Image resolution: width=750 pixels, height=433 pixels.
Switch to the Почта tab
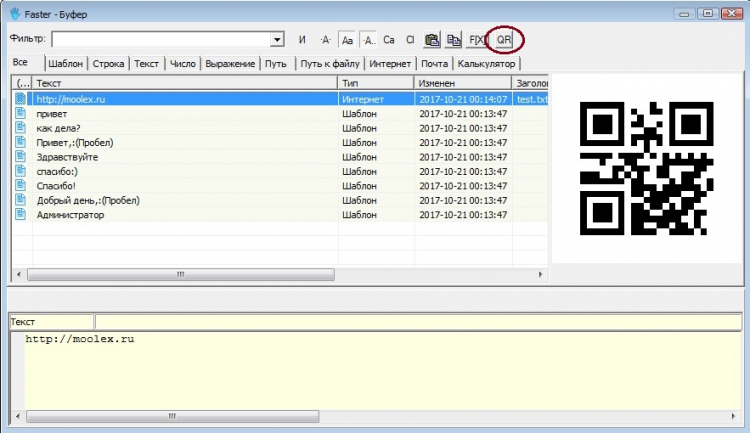pyautogui.click(x=434, y=64)
